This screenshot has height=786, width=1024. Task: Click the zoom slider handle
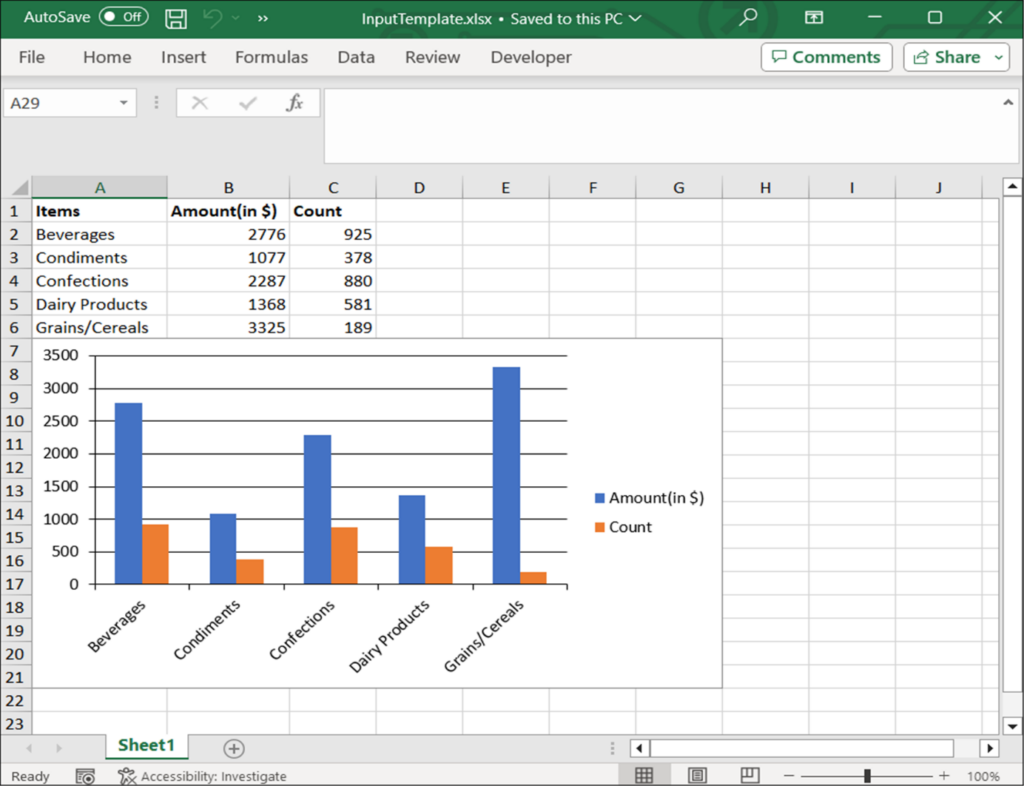[x=867, y=776]
